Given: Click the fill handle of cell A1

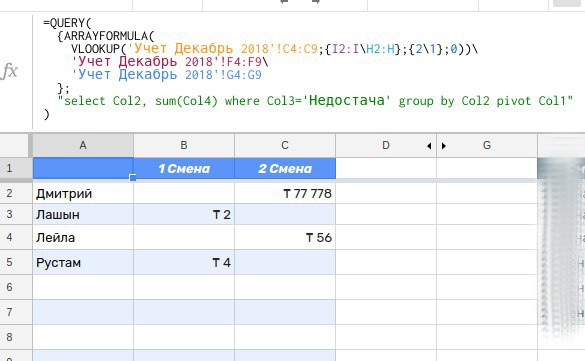Looking at the screenshot, I should pos(133,178).
